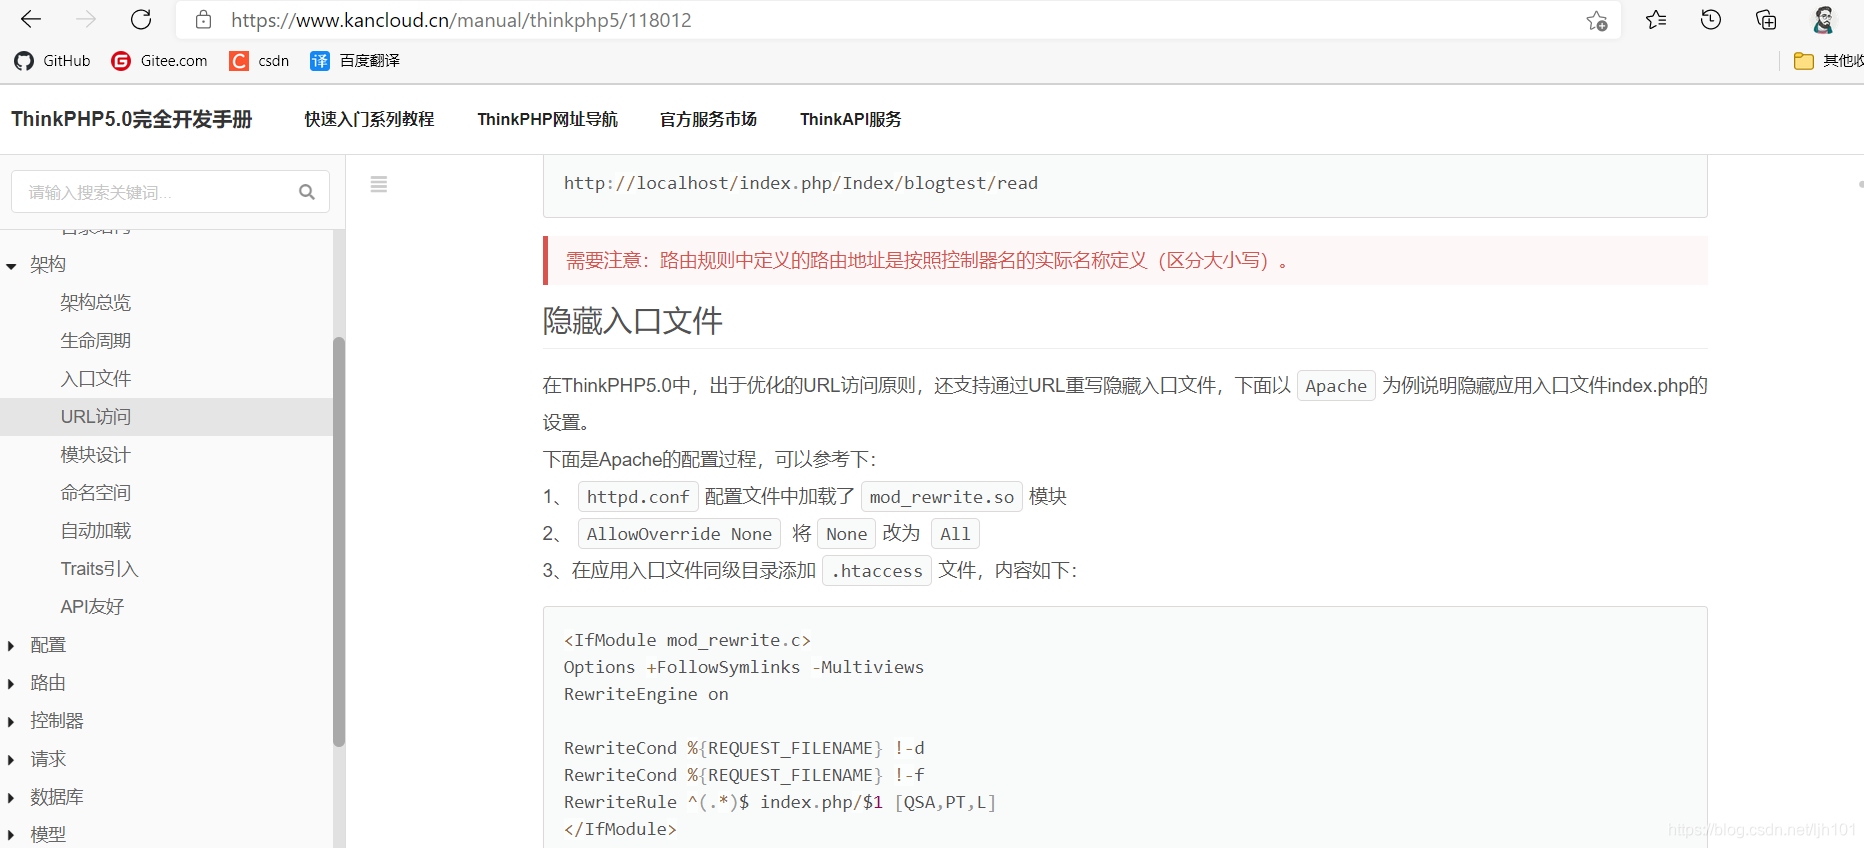Collapse the 架构 tree section
Screen dimensions: 1864x848
coord(12,266)
